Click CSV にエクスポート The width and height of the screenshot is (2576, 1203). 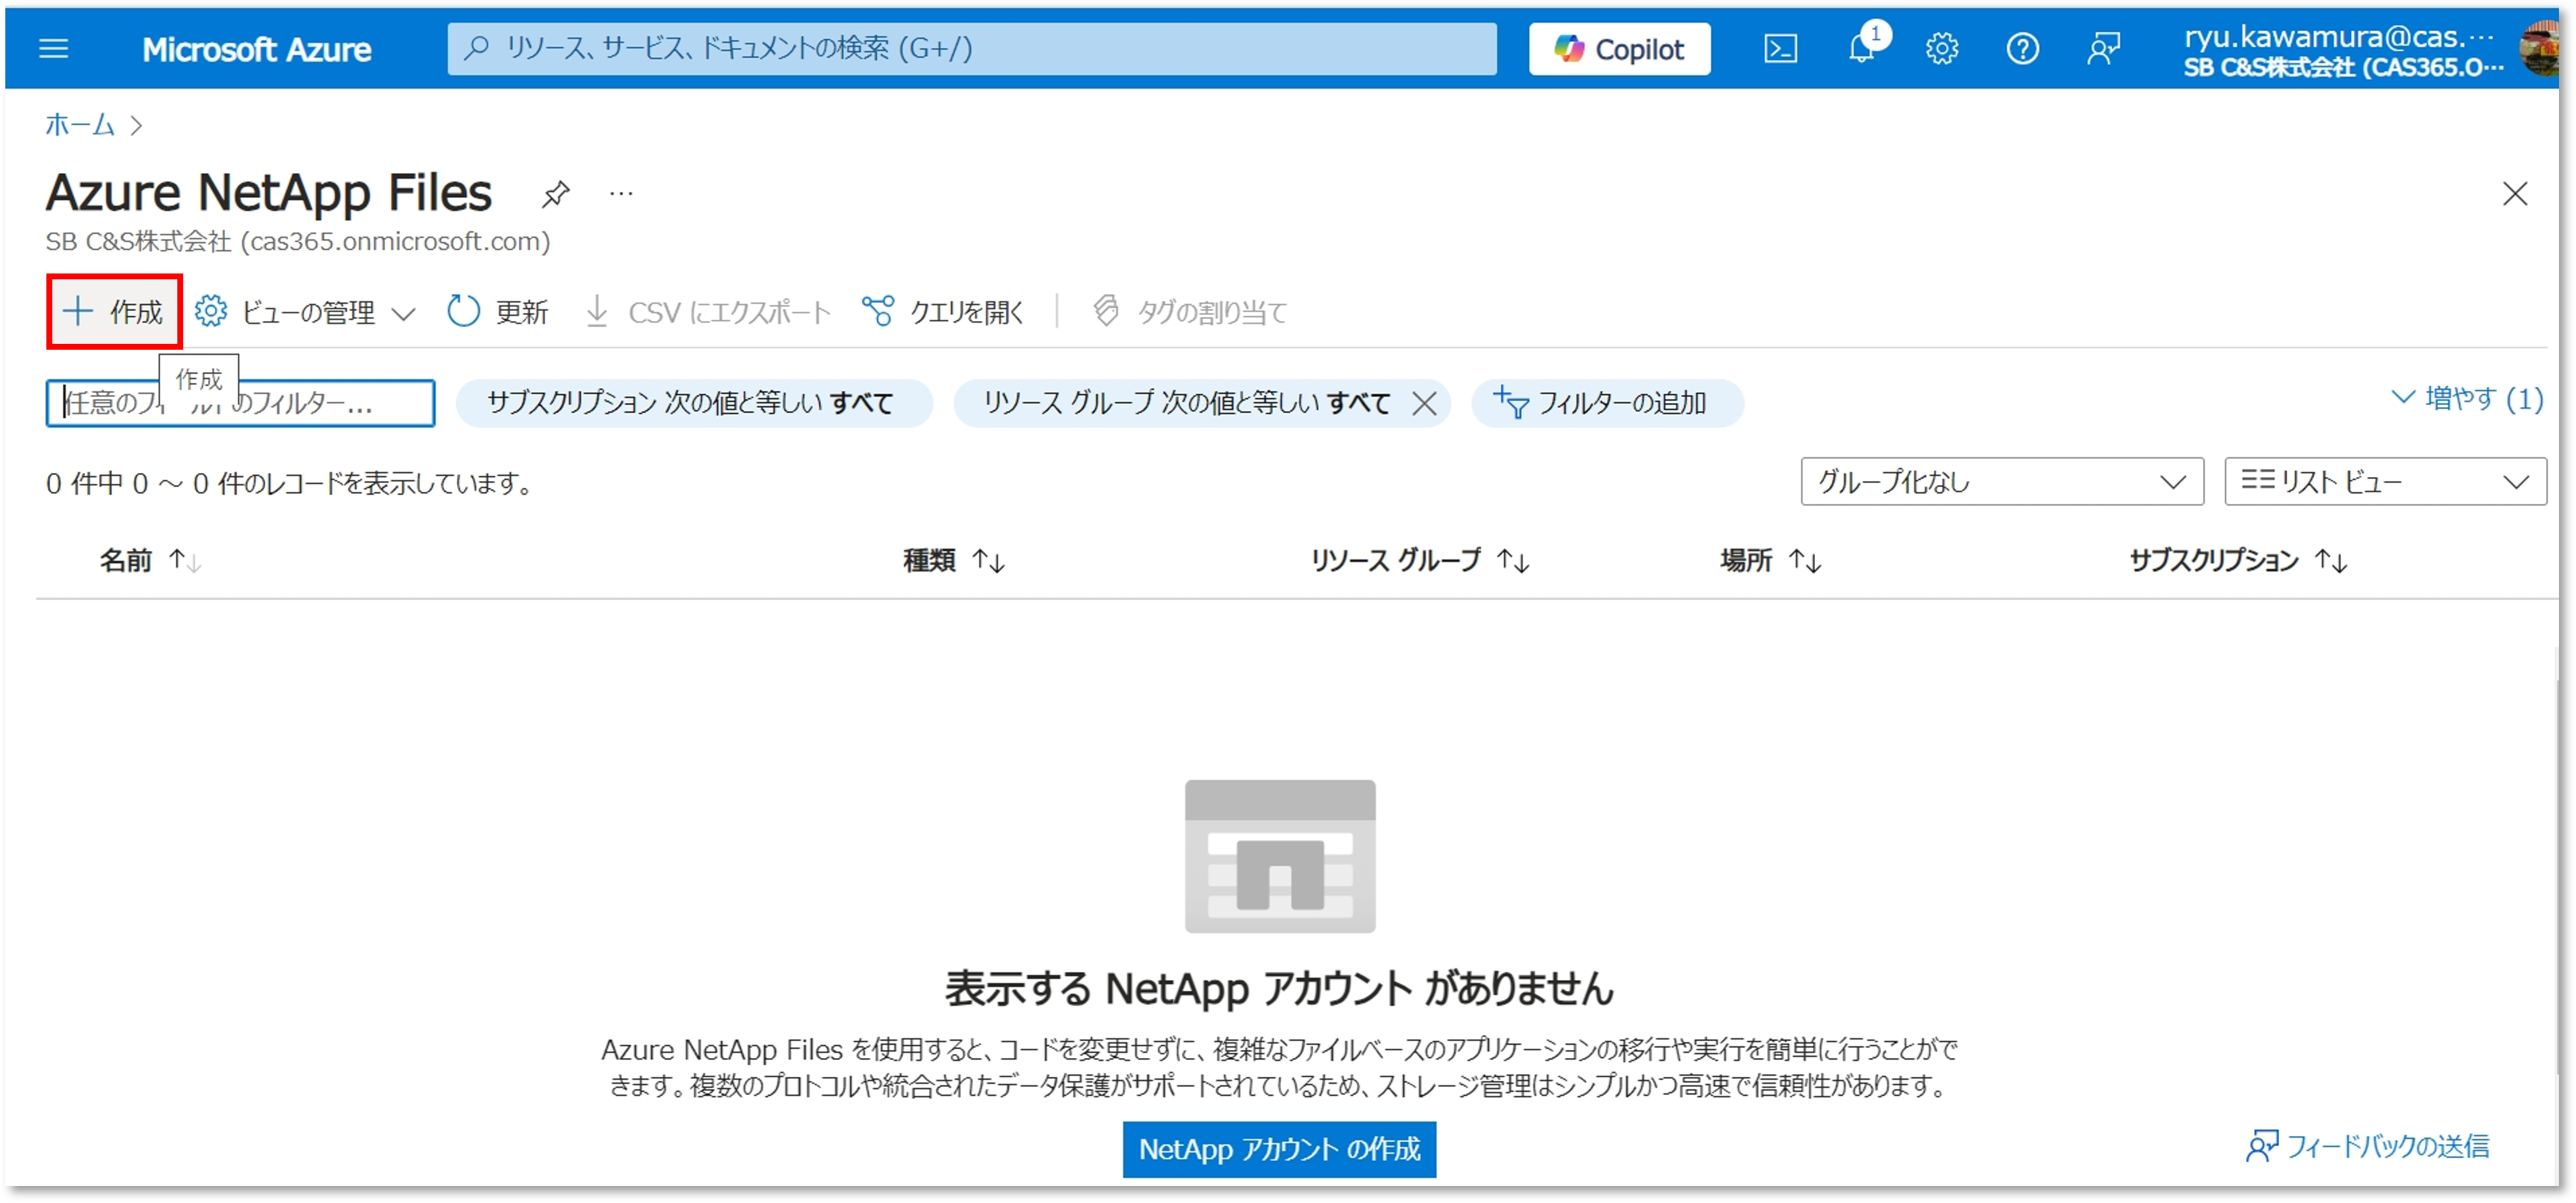(x=708, y=312)
